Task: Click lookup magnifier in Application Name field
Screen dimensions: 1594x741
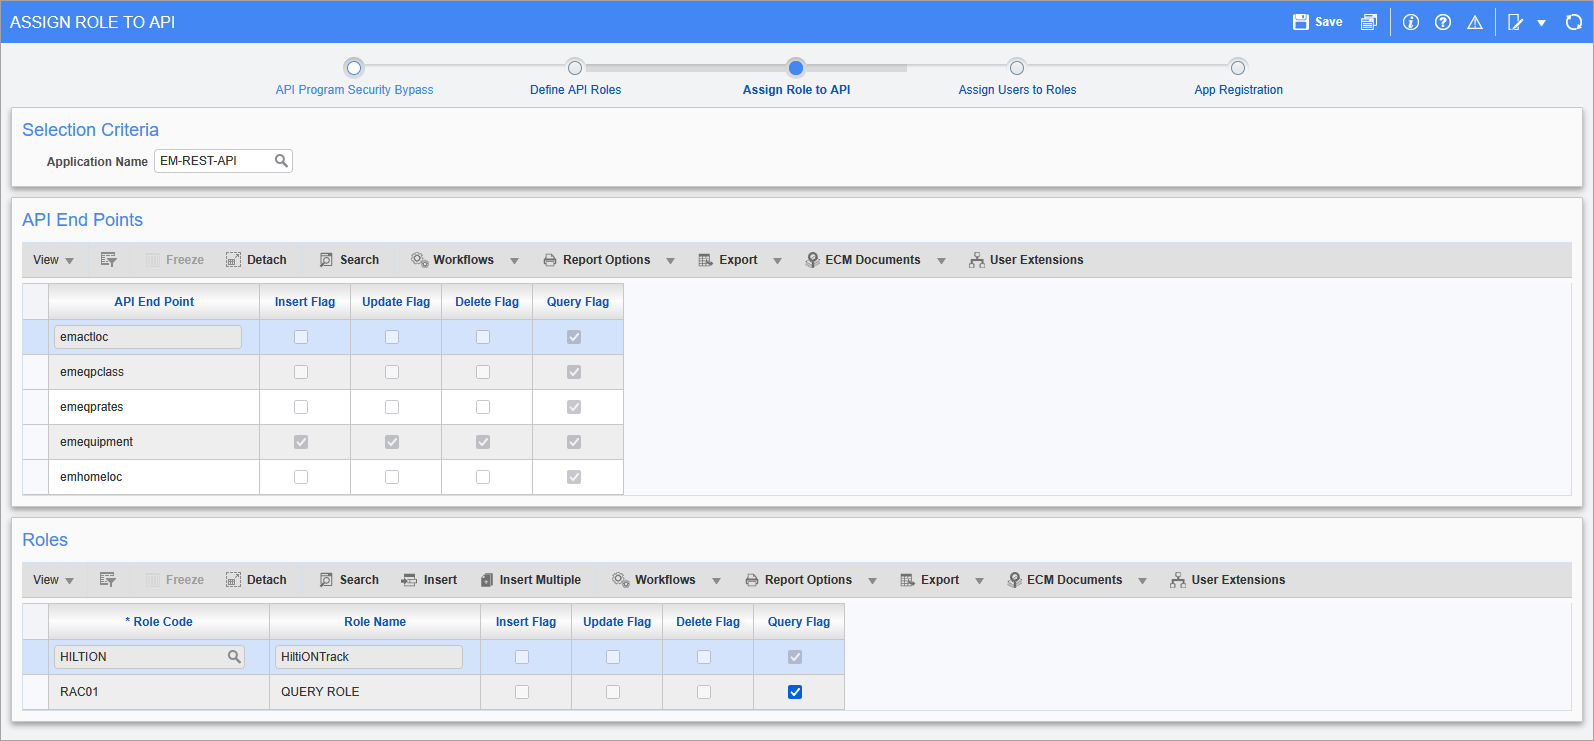Action: click(x=281, y=160)
